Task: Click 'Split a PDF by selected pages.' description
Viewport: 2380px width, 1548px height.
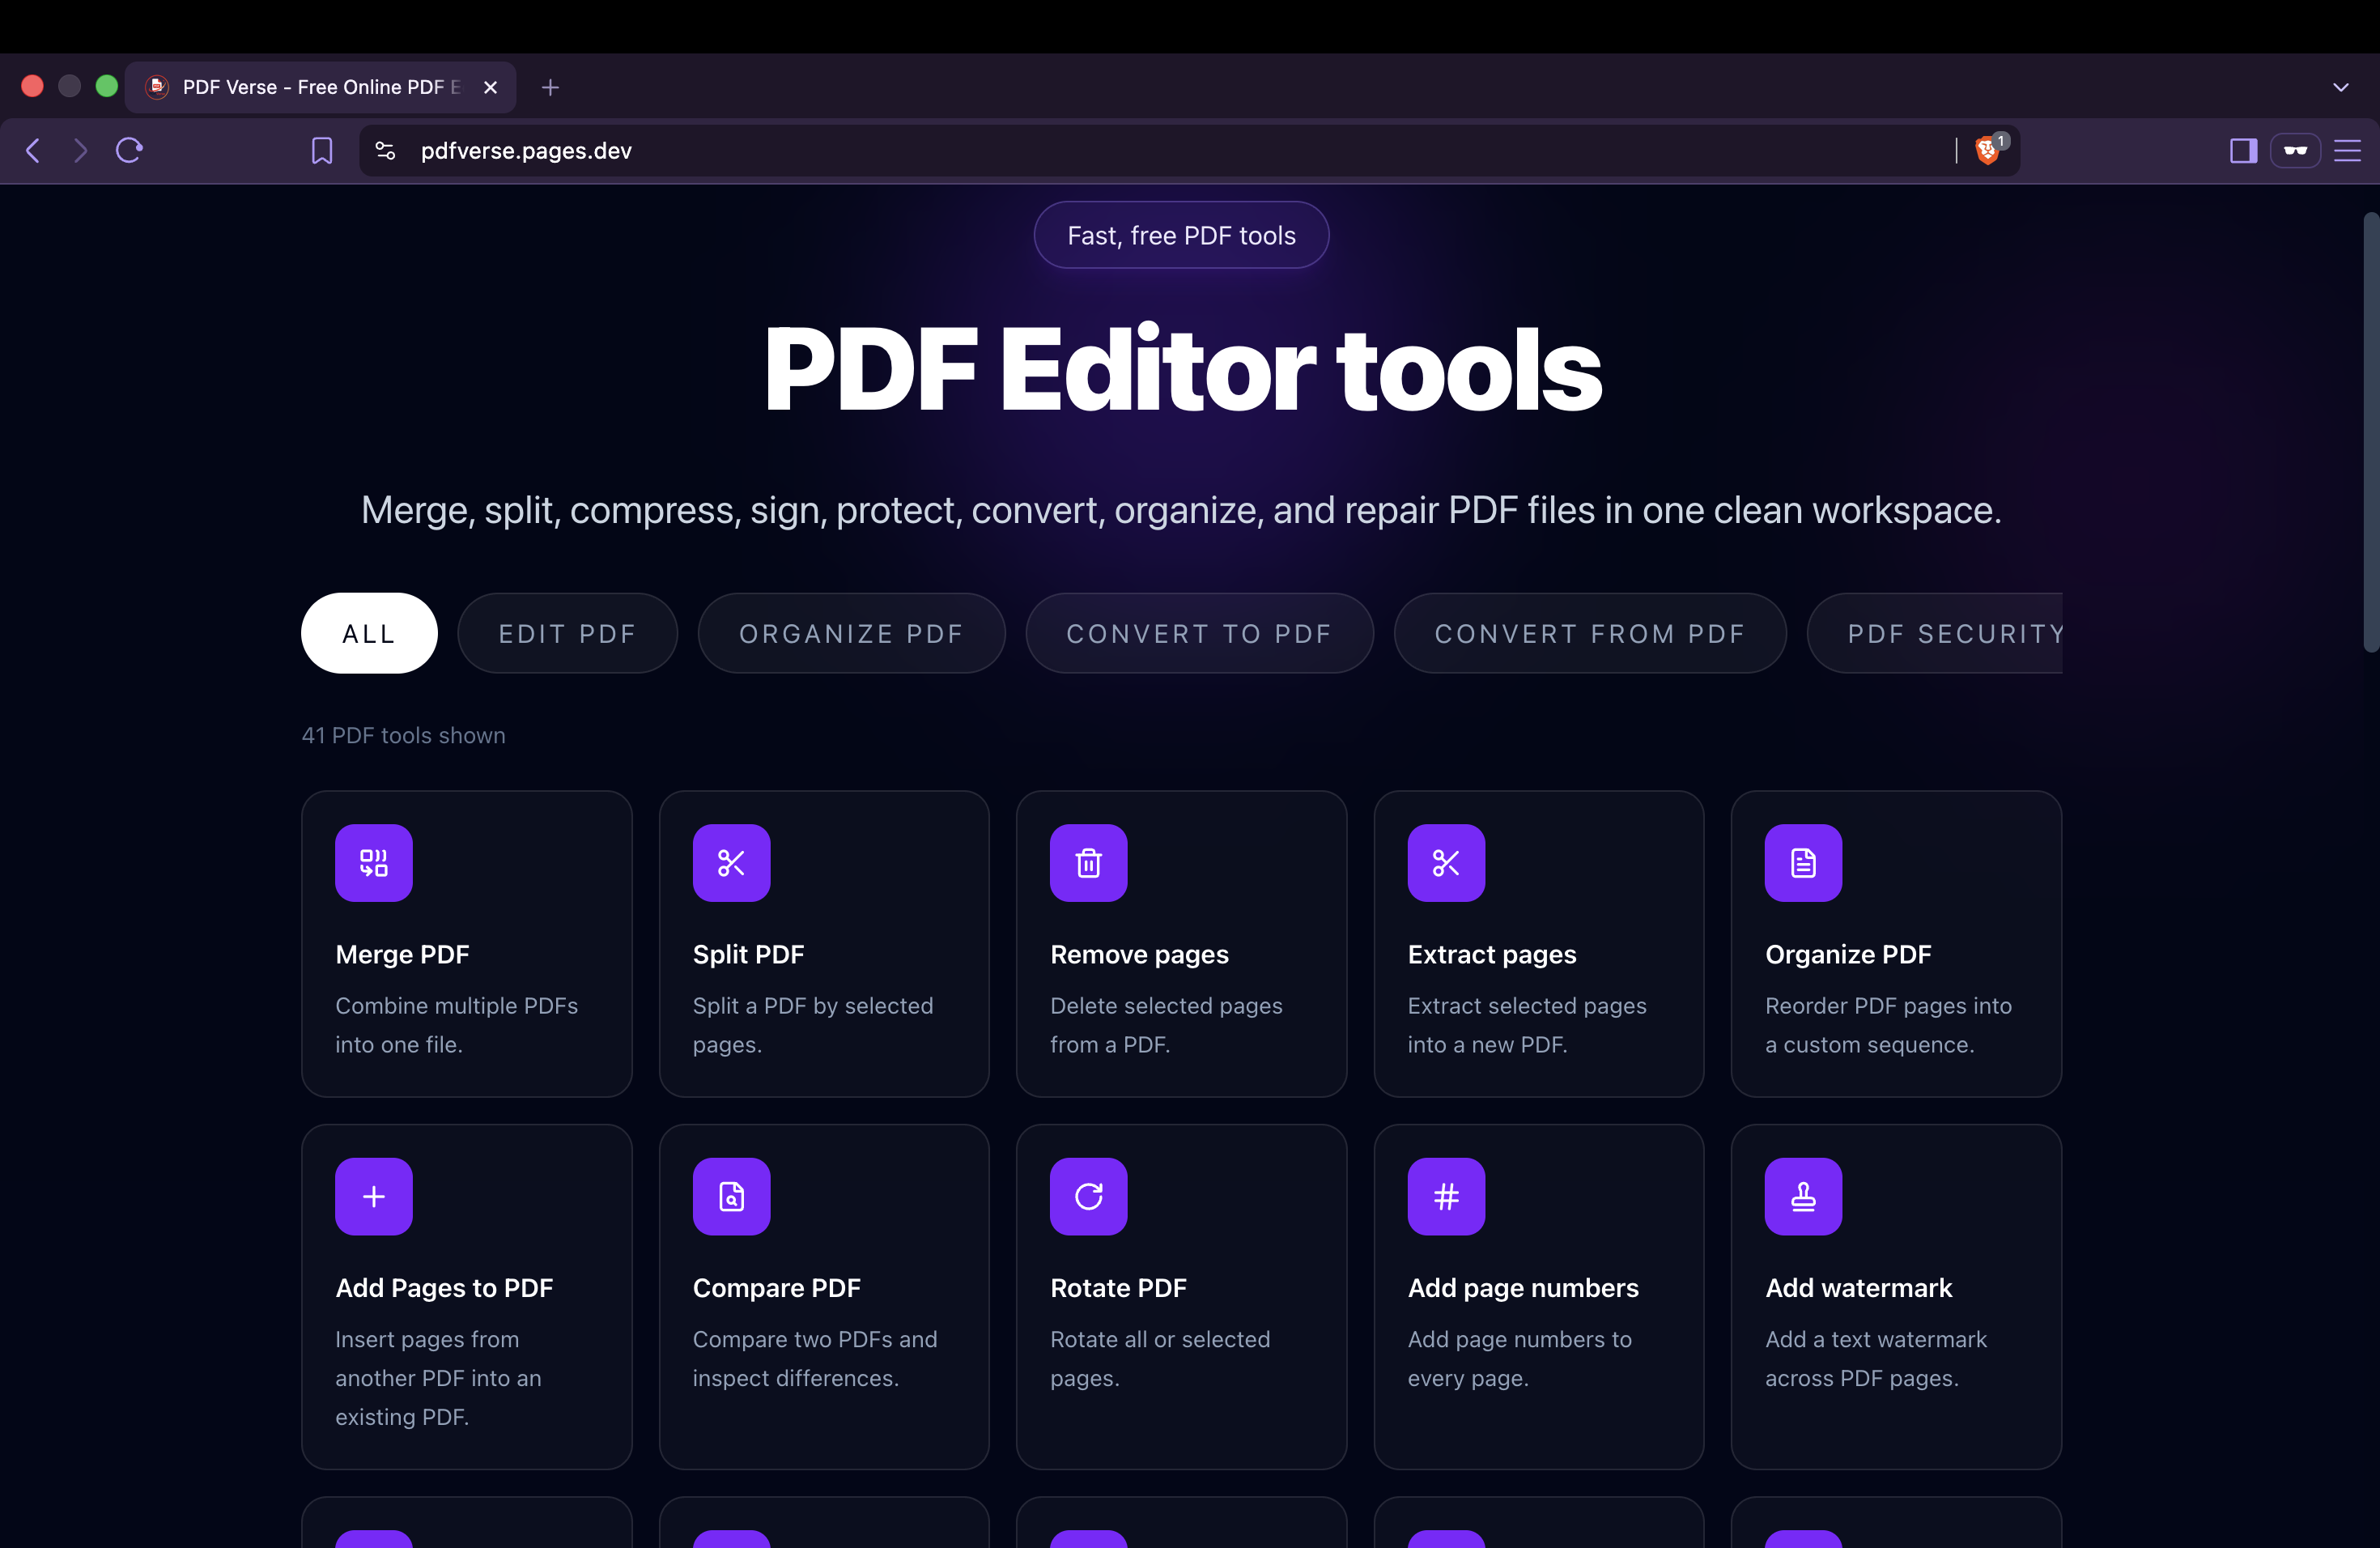Action: coord(813,1025)
